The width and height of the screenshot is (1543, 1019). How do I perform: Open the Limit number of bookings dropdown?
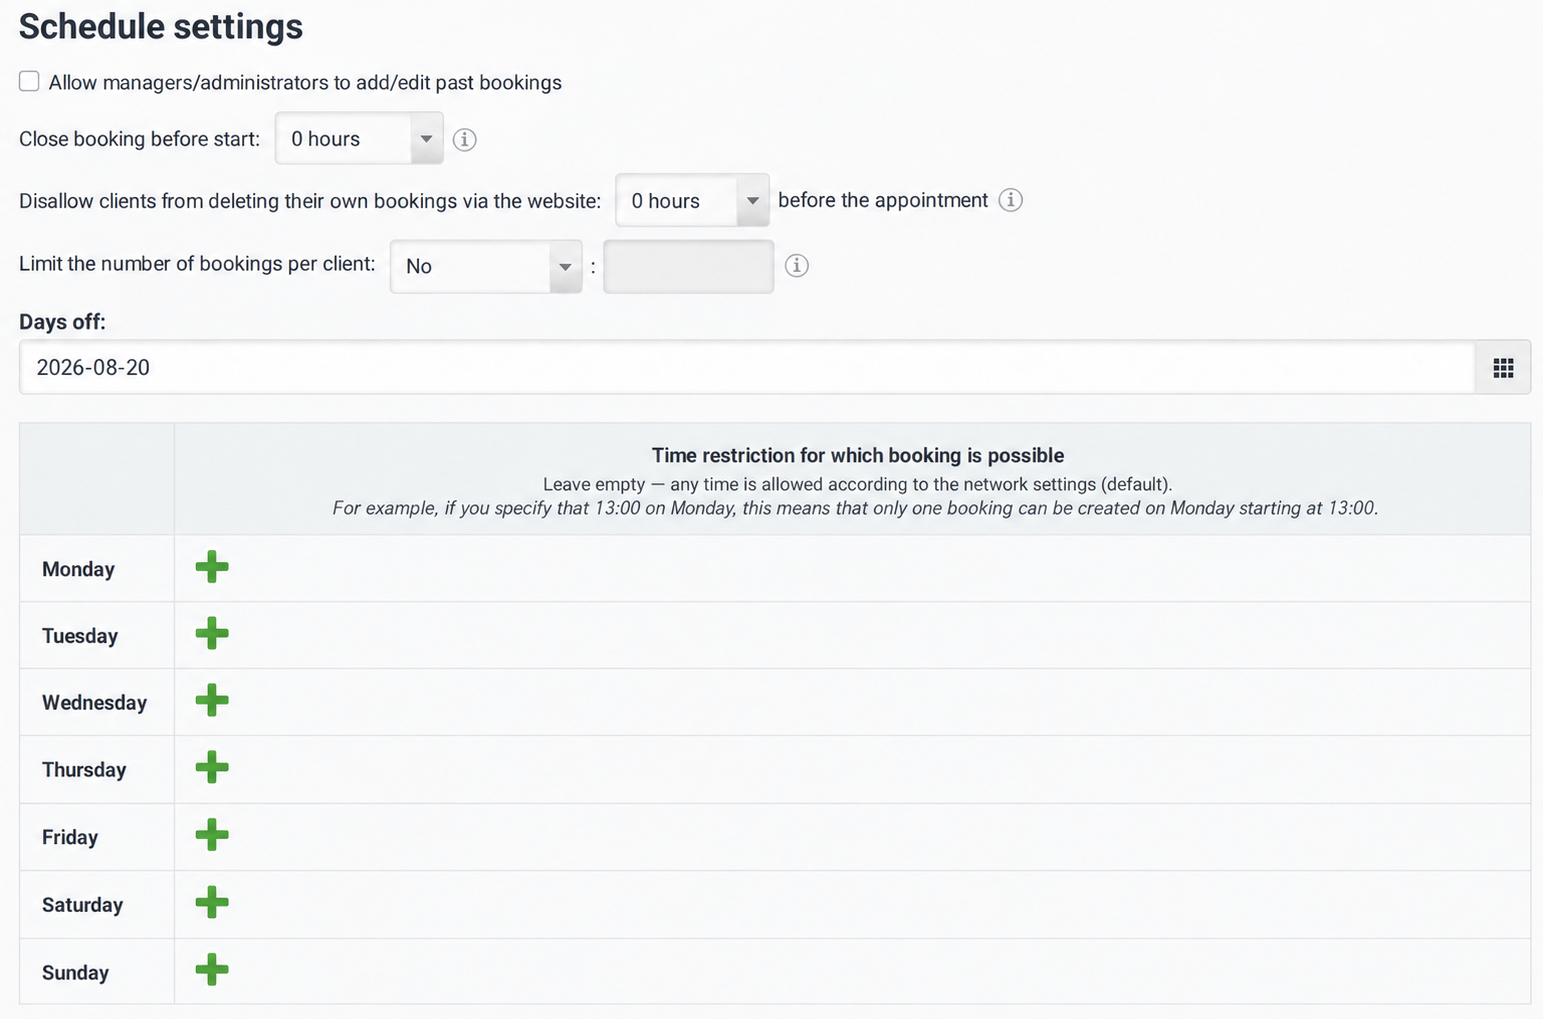click(x=486, y=266)
